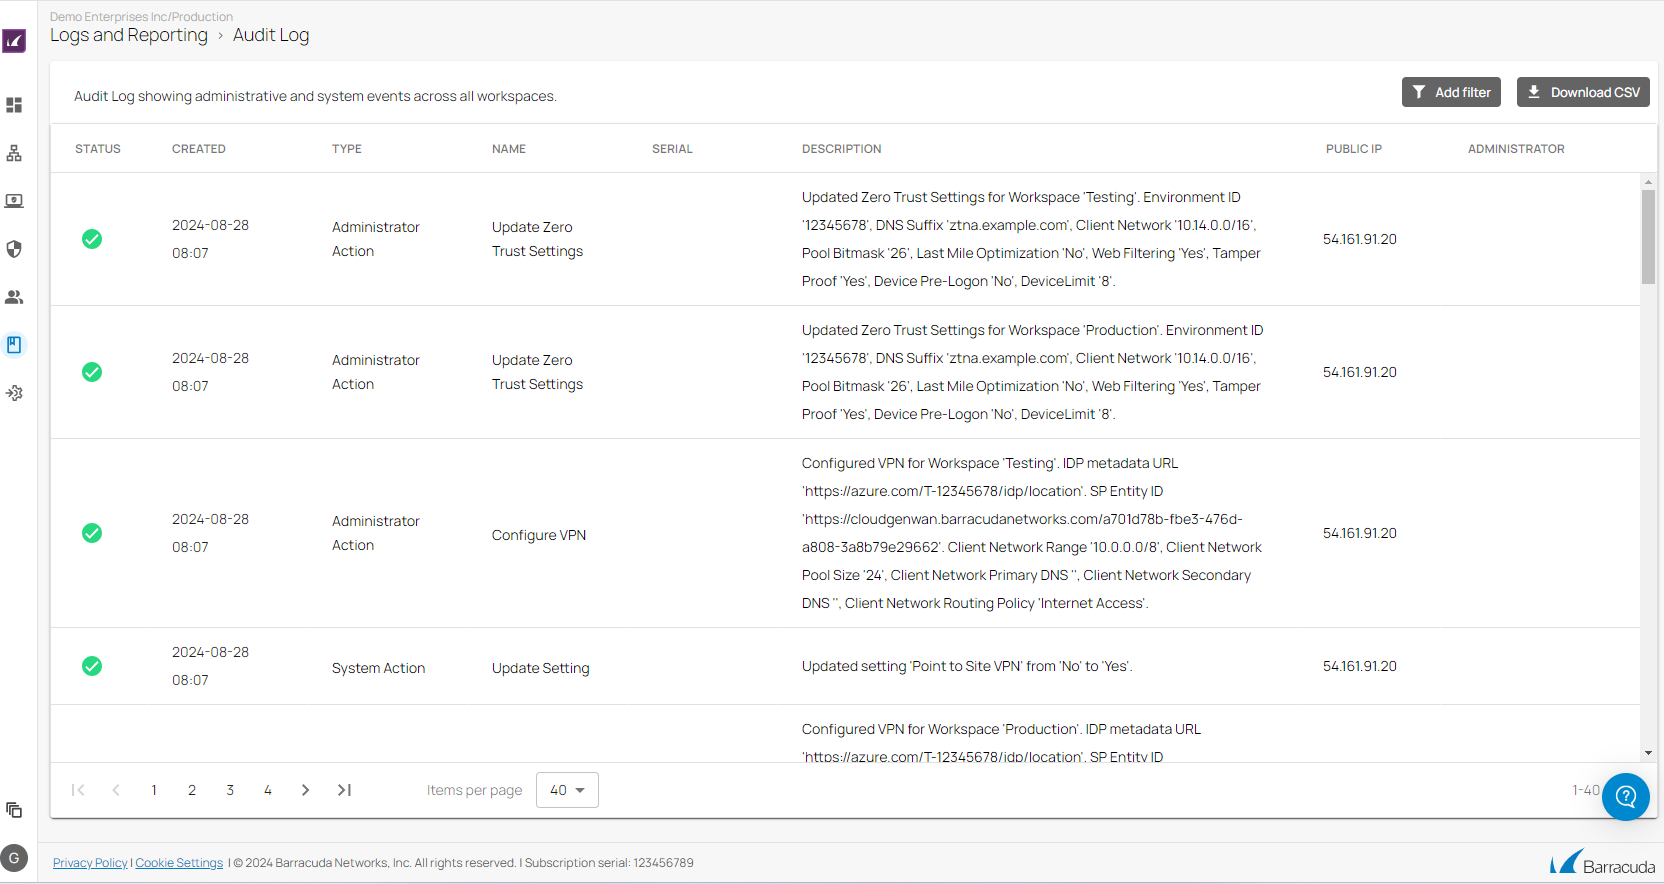1664x884 pixels.
Task: Click the CREATED column header
Action: 199,149
